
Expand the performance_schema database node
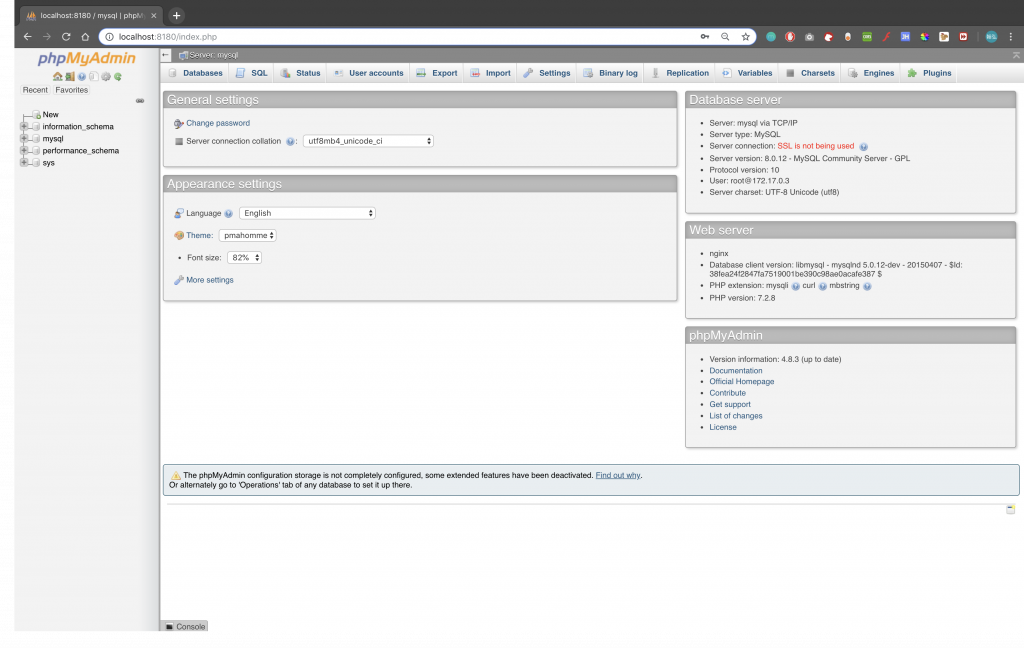pyautogui.click(x=24, y=151)
